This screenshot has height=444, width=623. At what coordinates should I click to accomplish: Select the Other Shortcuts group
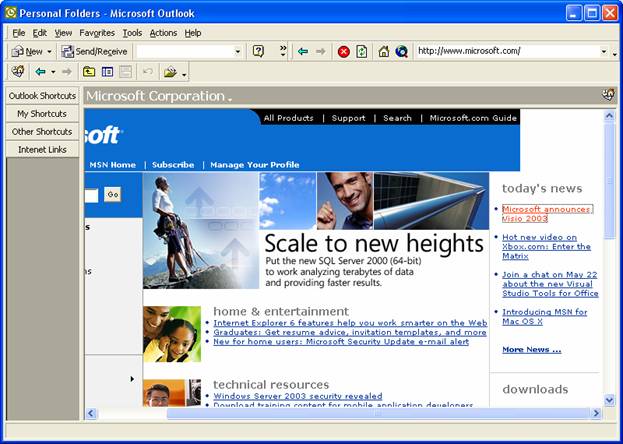pyautogui.click(x=42, y=132)
